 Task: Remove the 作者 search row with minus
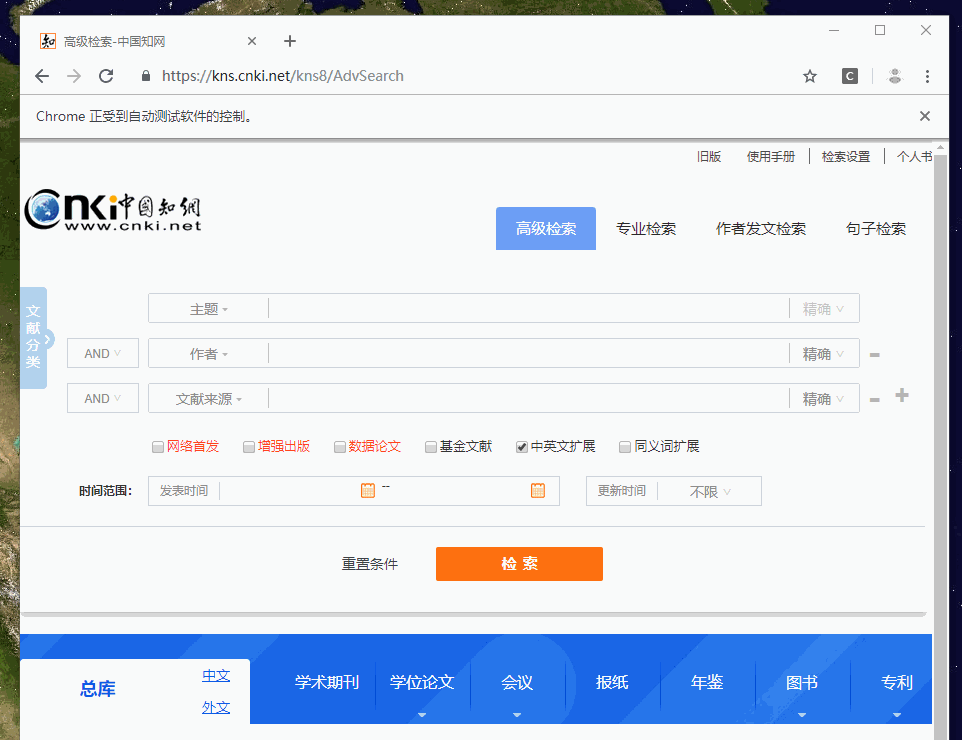pos(875,355)
